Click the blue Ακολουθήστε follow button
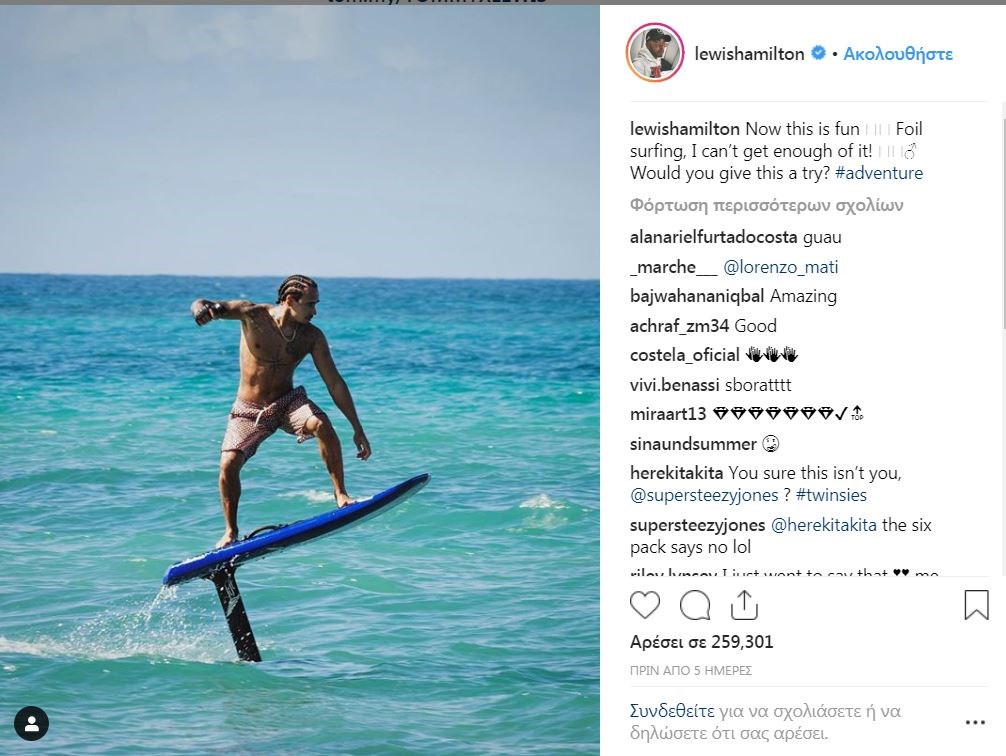This screenshot has width=1006, height=756. coord(898,54)
